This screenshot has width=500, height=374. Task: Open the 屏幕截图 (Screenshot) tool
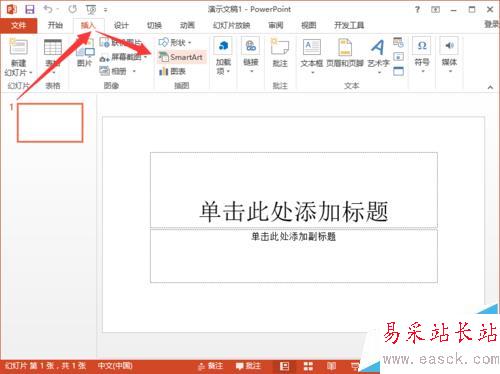(124, 57)
